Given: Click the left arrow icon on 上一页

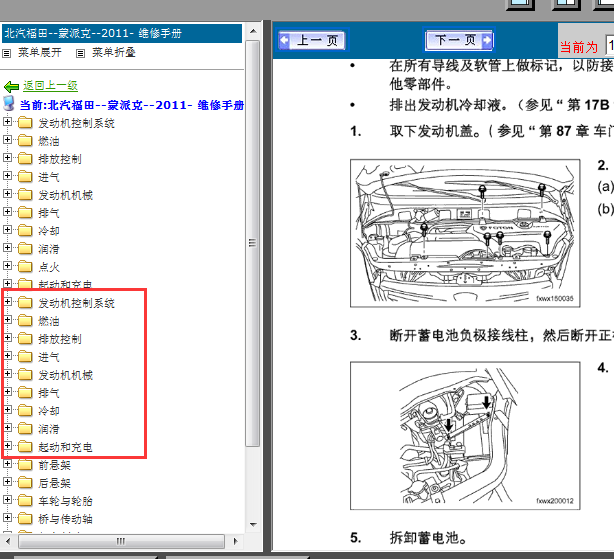Looking at the screenshot, I should [x=284, y=40].
